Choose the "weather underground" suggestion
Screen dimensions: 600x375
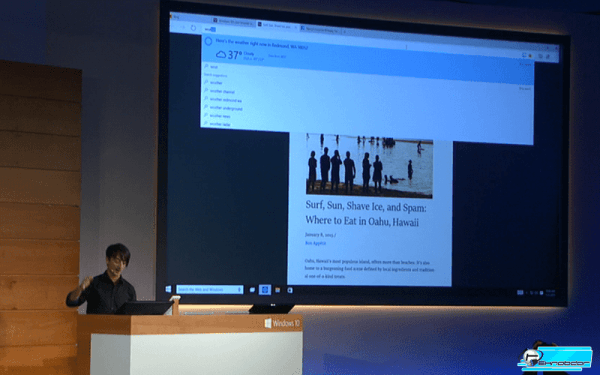tap(226, 108)
